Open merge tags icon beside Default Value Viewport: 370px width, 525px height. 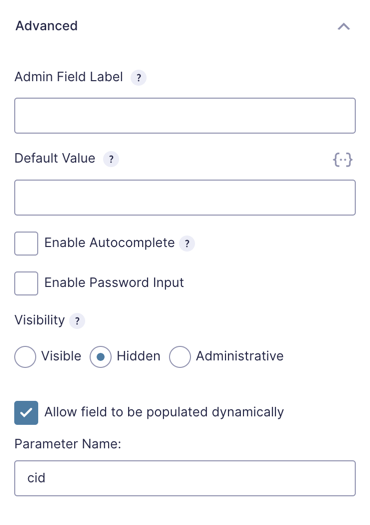pyautogui.click(x=342, y=160)
